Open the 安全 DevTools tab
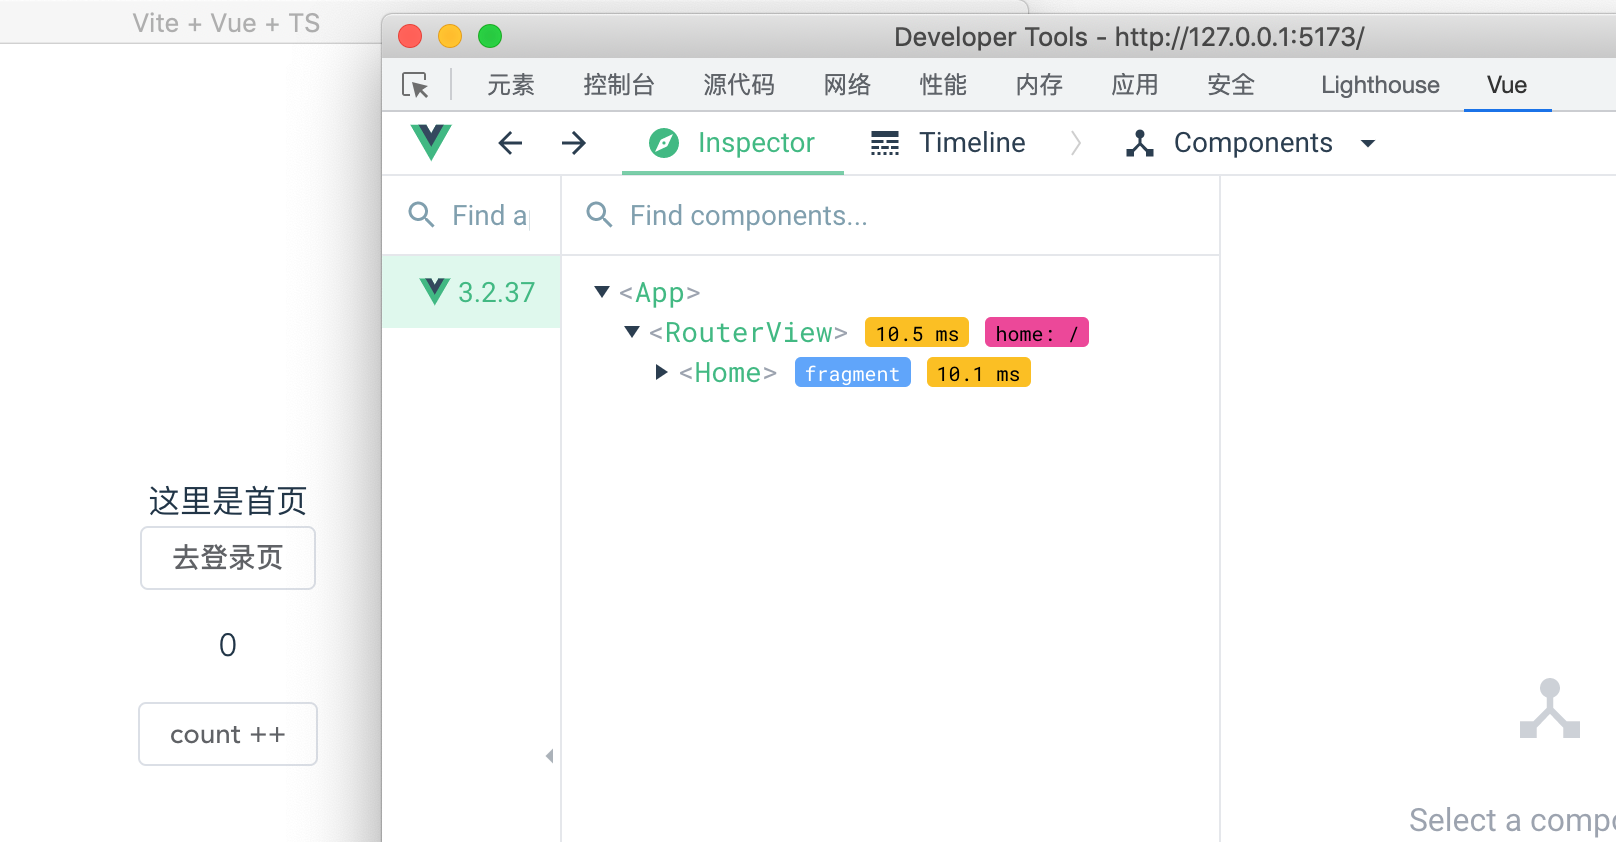 click(1231, 85)
